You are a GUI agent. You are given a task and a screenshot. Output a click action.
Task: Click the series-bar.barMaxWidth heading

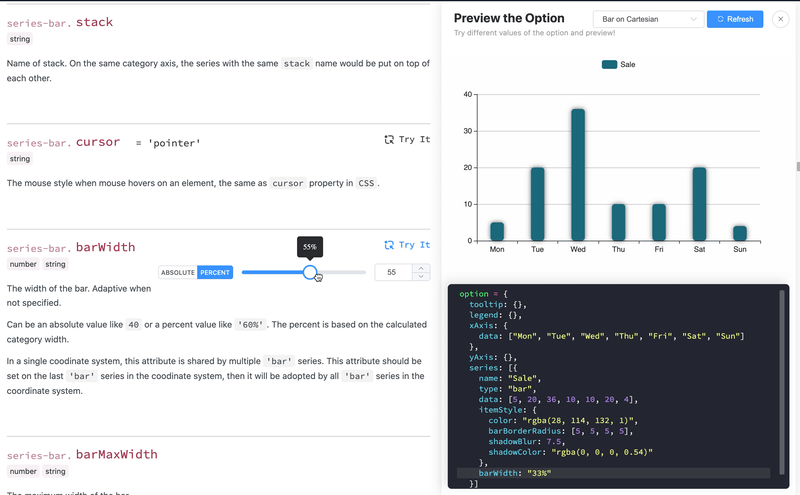(x=82, y=455)
